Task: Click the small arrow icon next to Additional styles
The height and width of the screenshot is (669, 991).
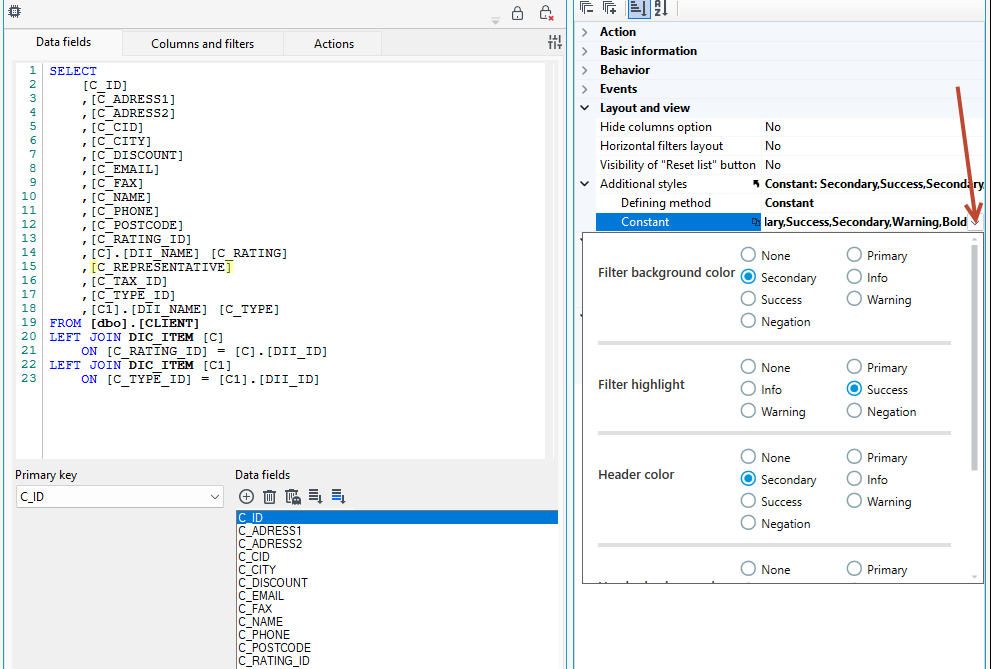Action: click(x=755, y=184)
